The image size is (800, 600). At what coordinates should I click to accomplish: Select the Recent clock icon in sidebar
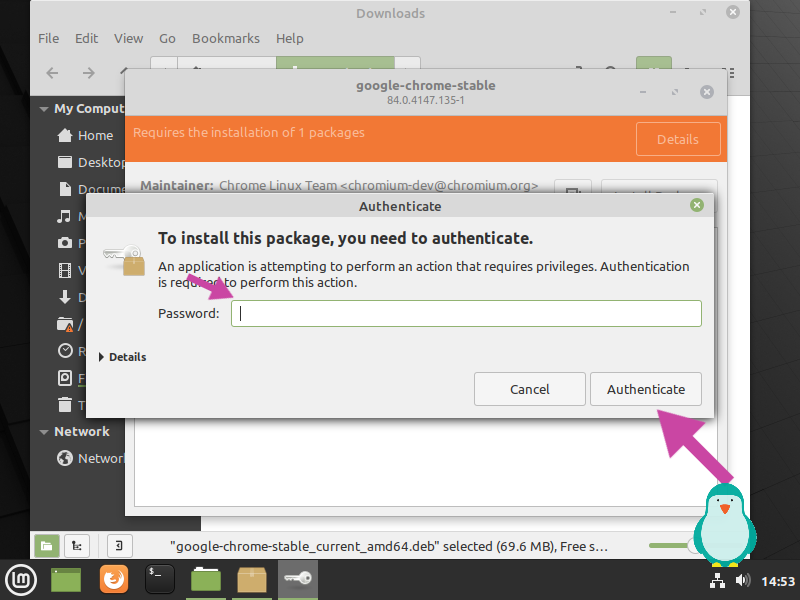(x=65, y=351)
